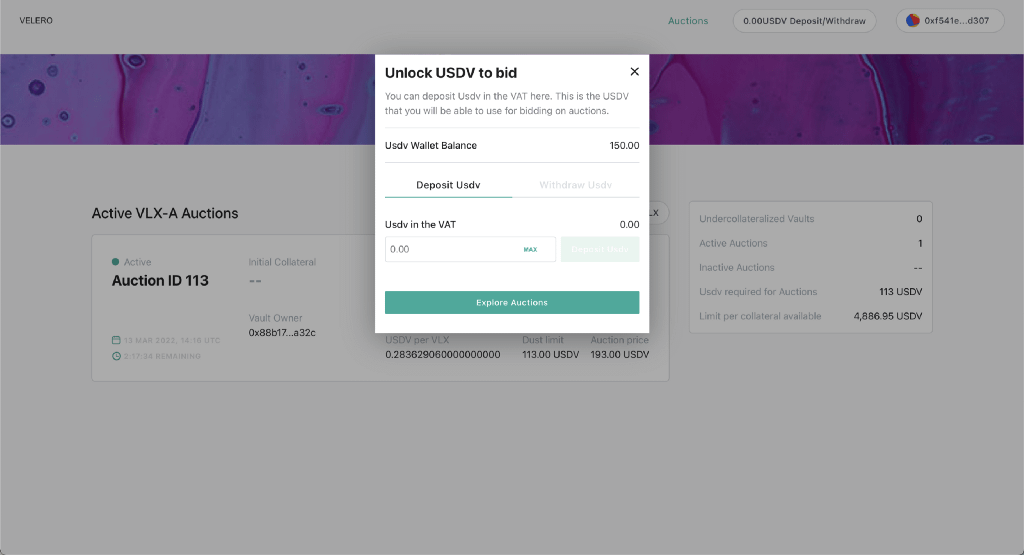
Task: Click the green Active status dot
Action: (x=116, y=262)
